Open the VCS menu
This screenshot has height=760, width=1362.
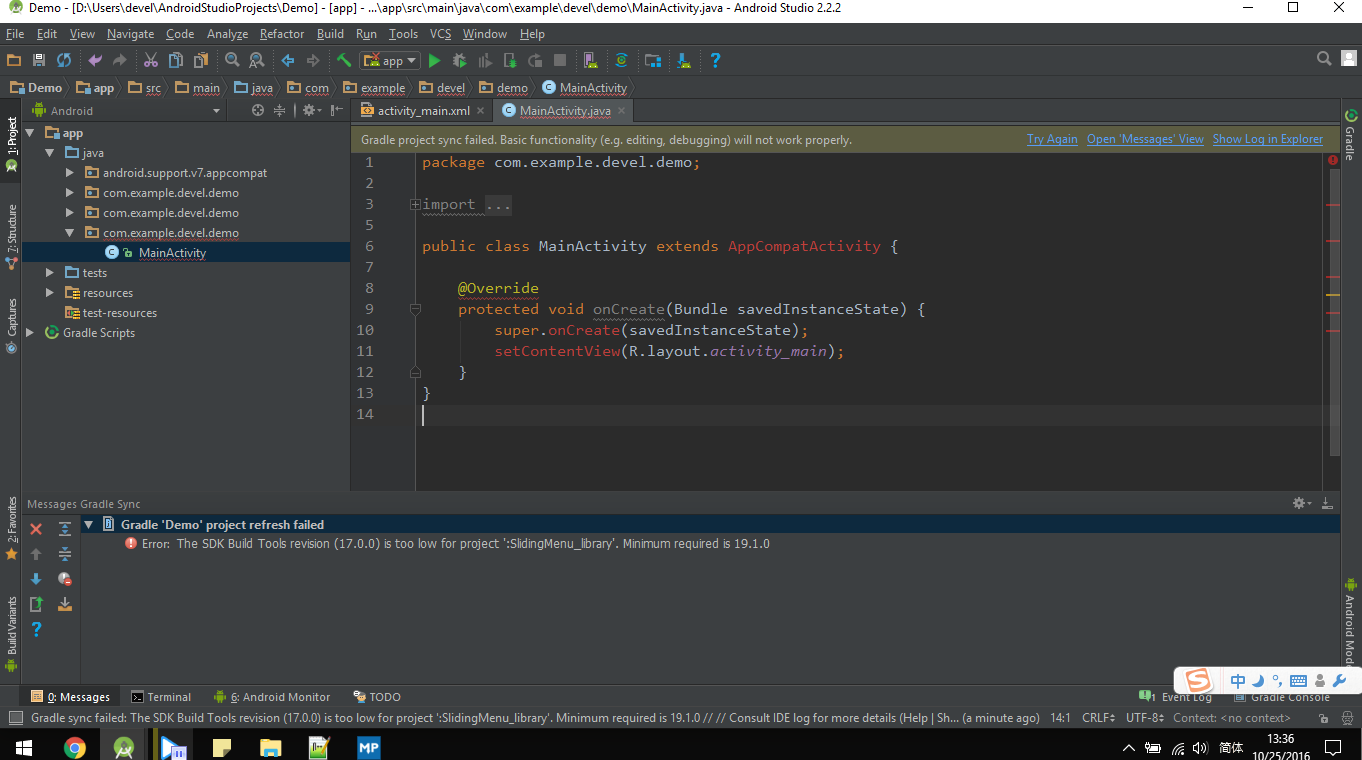(440, 34)
